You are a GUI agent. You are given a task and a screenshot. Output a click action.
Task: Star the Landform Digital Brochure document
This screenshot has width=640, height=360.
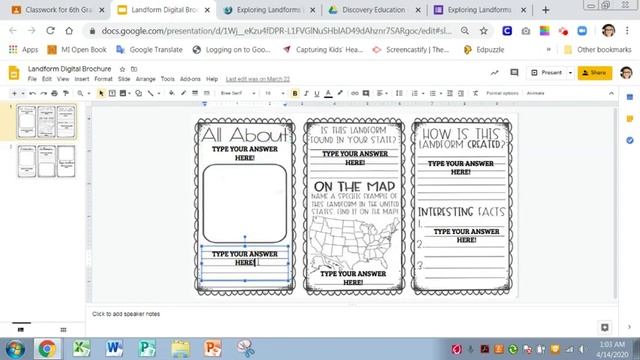(x=122, y=69)
